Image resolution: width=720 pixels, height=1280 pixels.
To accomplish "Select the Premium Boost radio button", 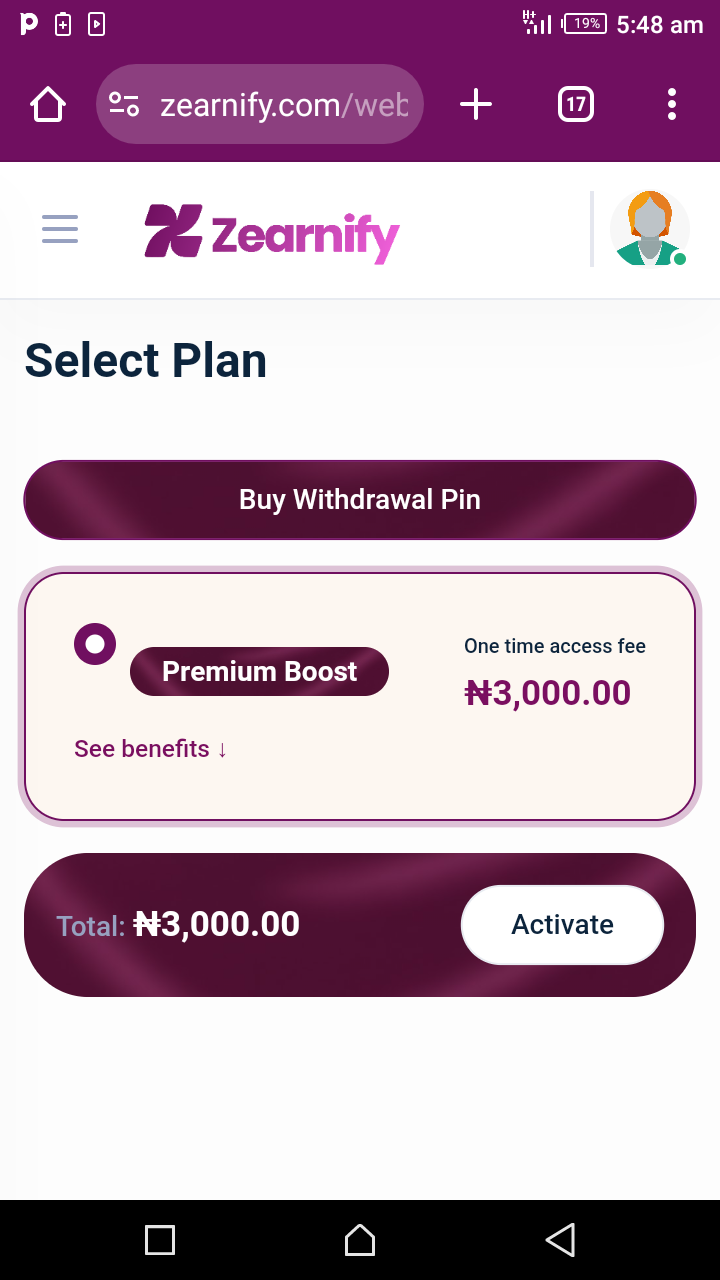I will click(x=95, y=644).
